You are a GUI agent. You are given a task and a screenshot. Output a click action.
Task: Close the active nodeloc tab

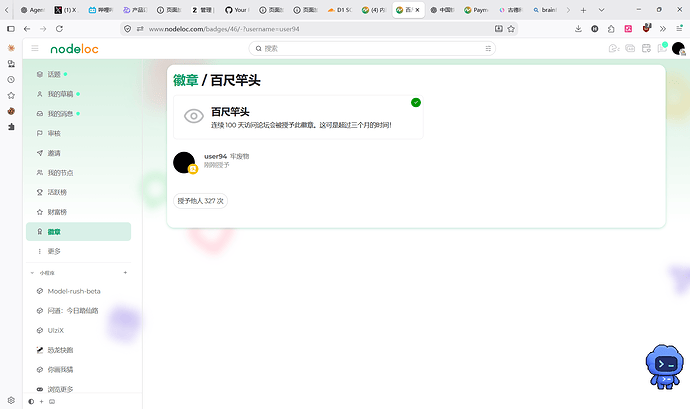[418, 10]
